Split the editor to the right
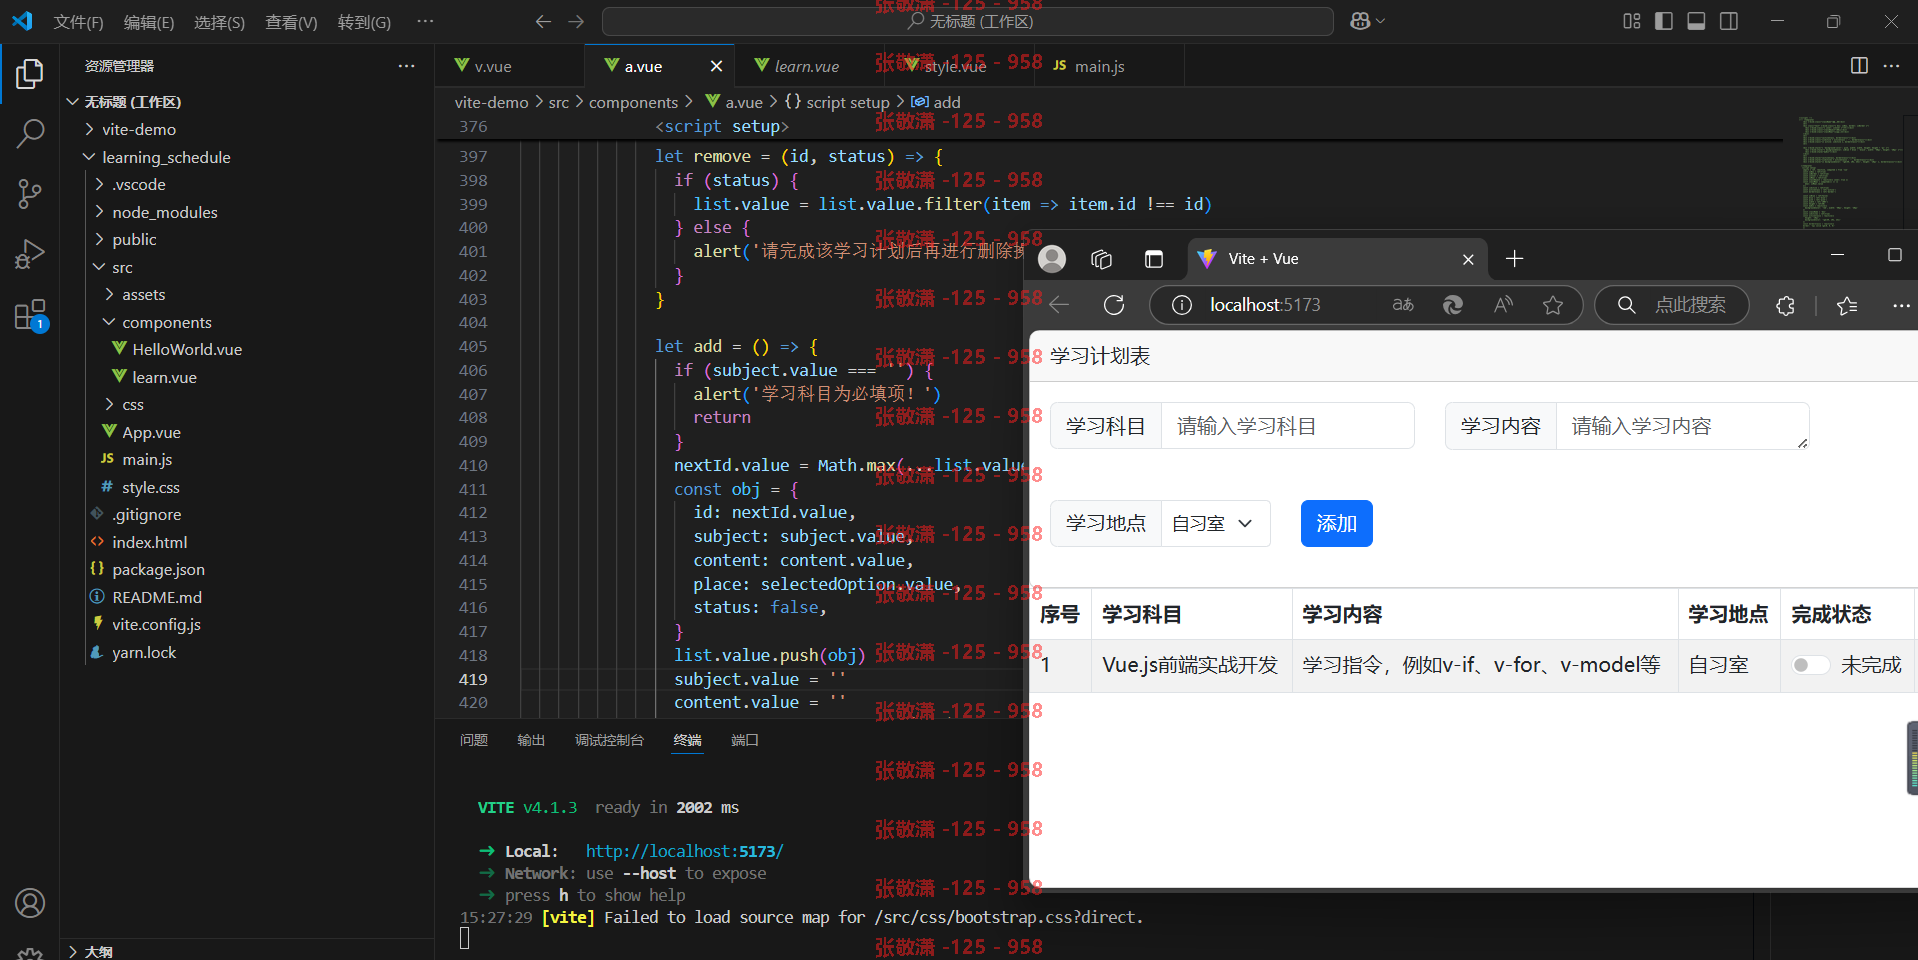Screen dimensions: 1918x960 pyautogui.click(x=1859, y=65)
